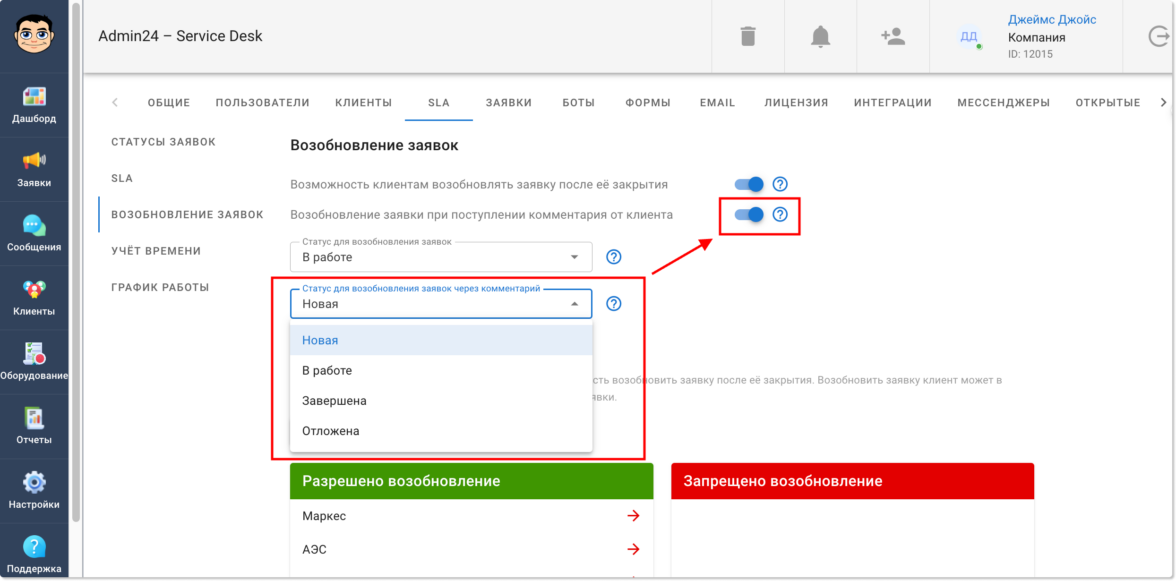Open УЧЁТ ВРЕМЕНИ side section

tap(156, 250)
